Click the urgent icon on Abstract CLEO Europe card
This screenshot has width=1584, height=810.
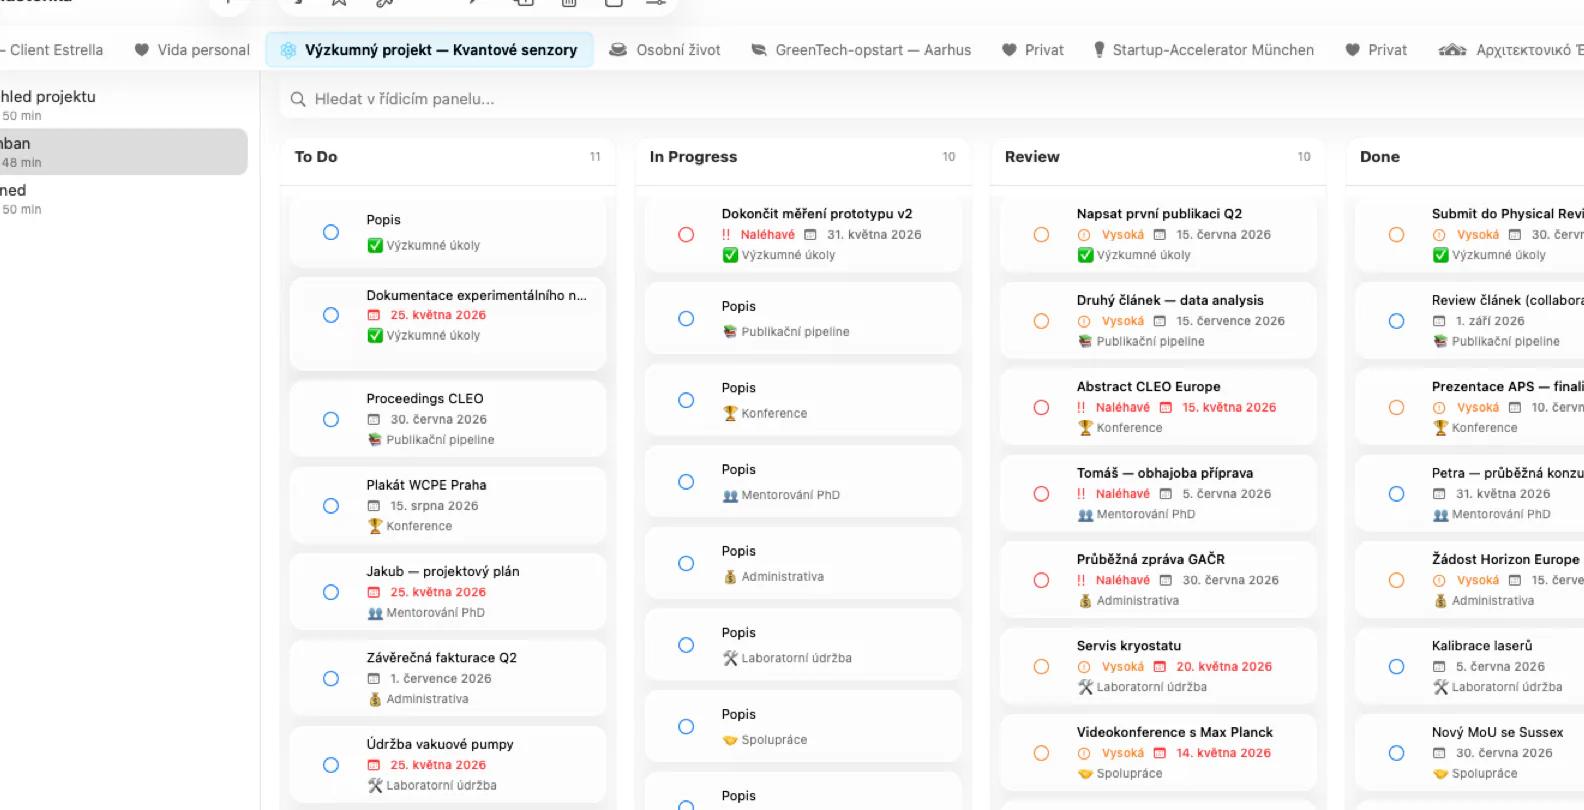tap(1081, 408)
